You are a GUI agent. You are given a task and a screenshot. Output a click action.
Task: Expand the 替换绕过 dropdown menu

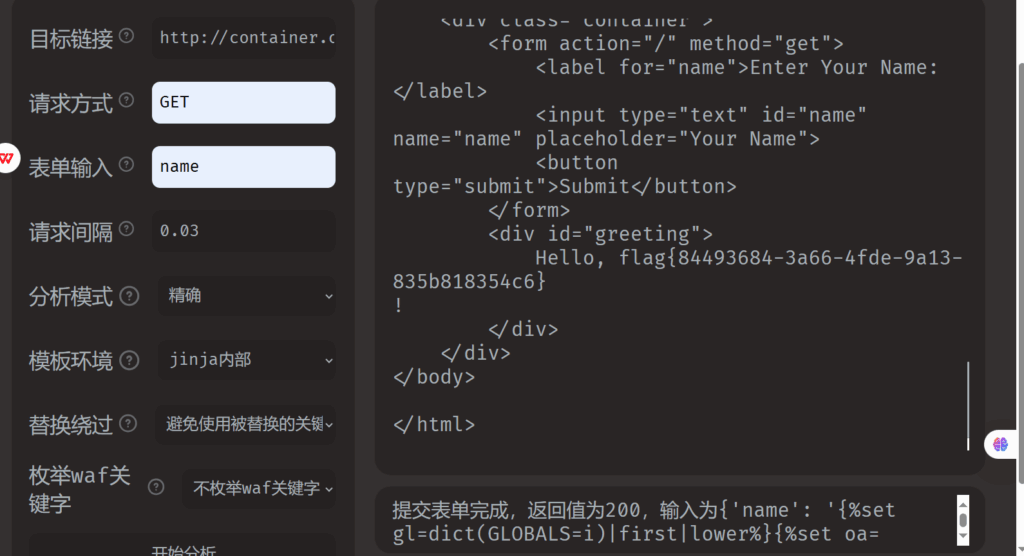[246, 424]
